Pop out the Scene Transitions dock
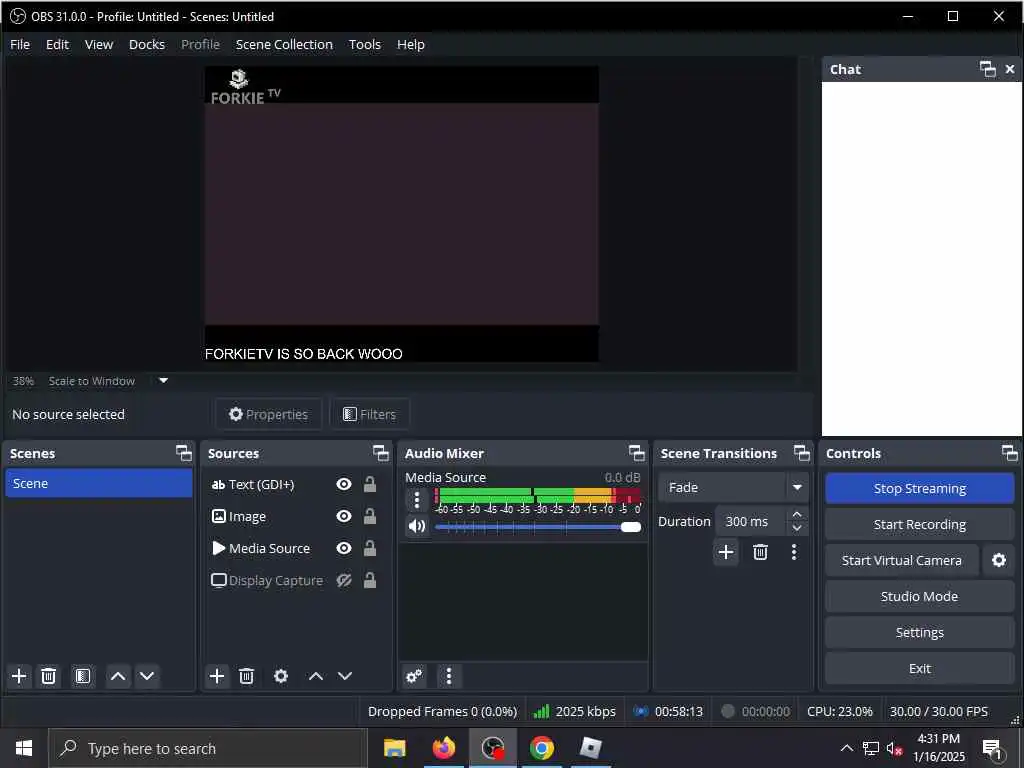Image resolution: width=1024 pixels, height=768 pixels. click(x=801, y=453)
